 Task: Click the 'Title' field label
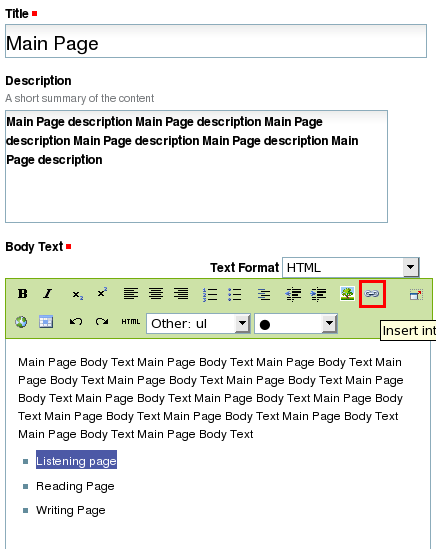coord(16,14)
